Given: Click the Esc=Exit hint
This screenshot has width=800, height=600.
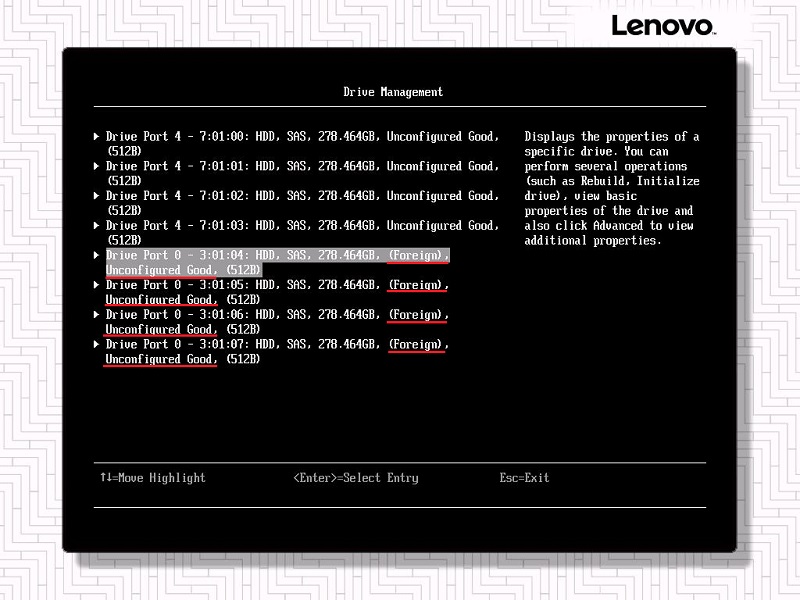Looking at the screenshot, I should click(x=524, y=478).
